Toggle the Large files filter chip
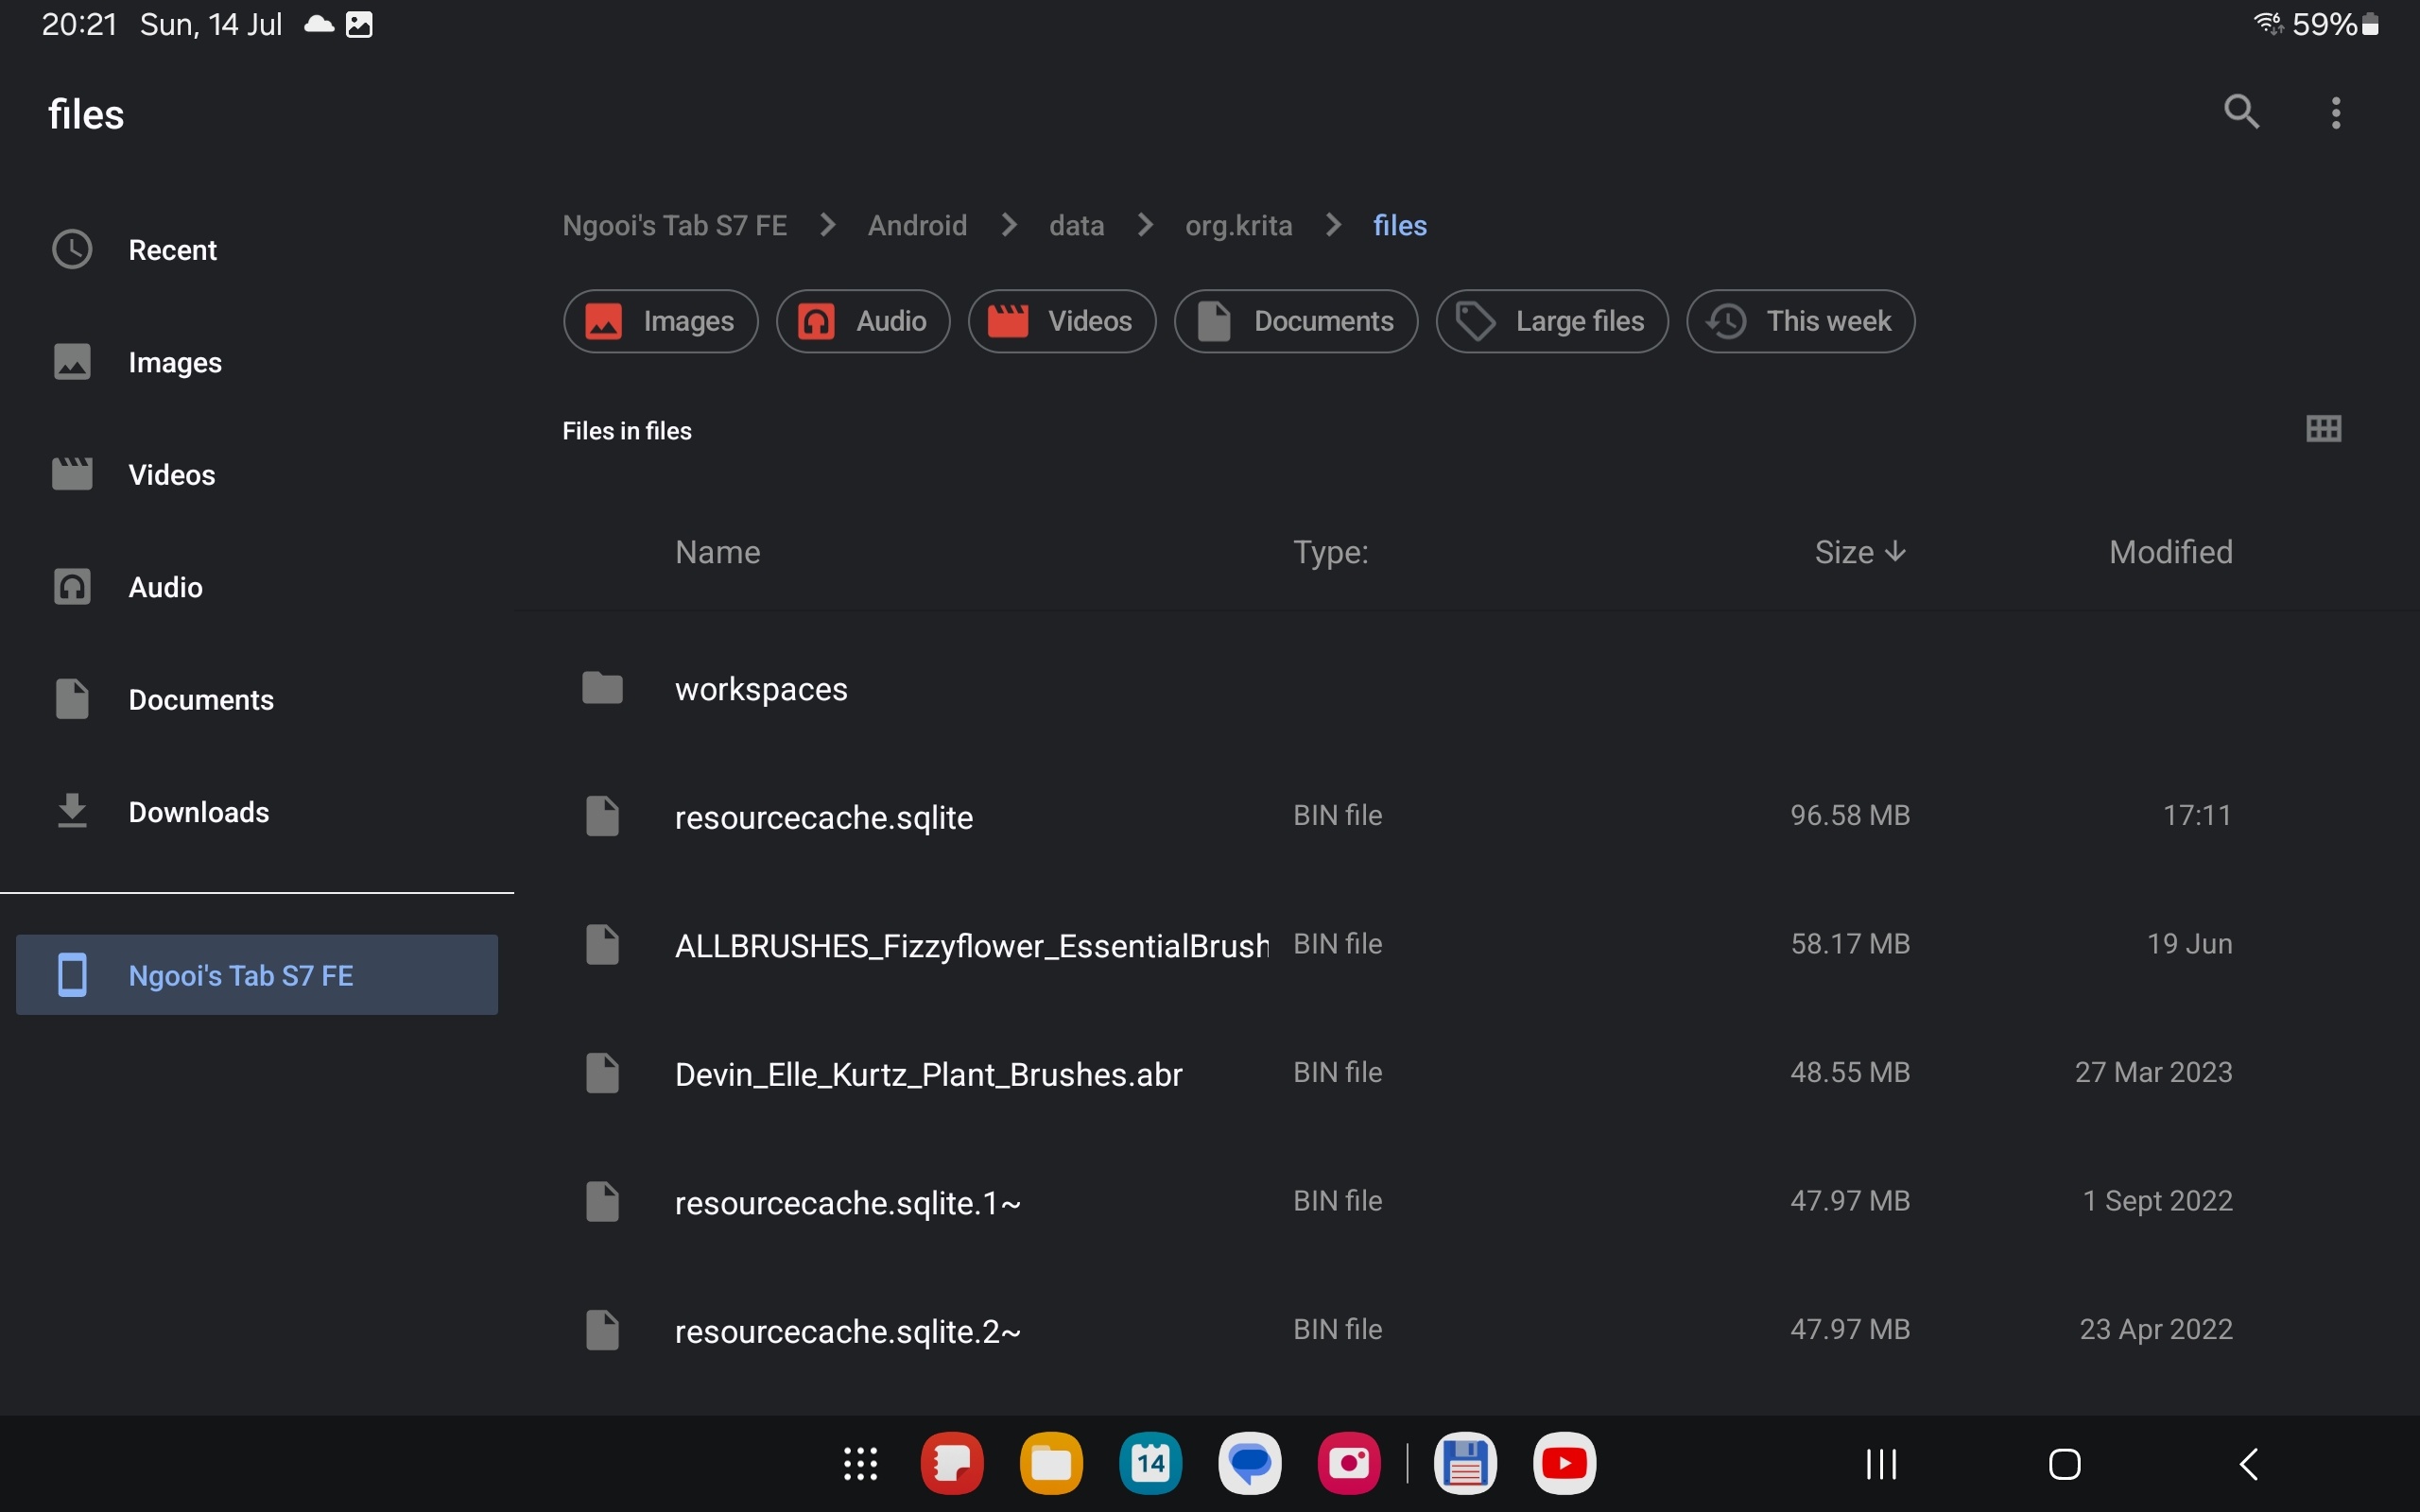 tap(1551, 321)
